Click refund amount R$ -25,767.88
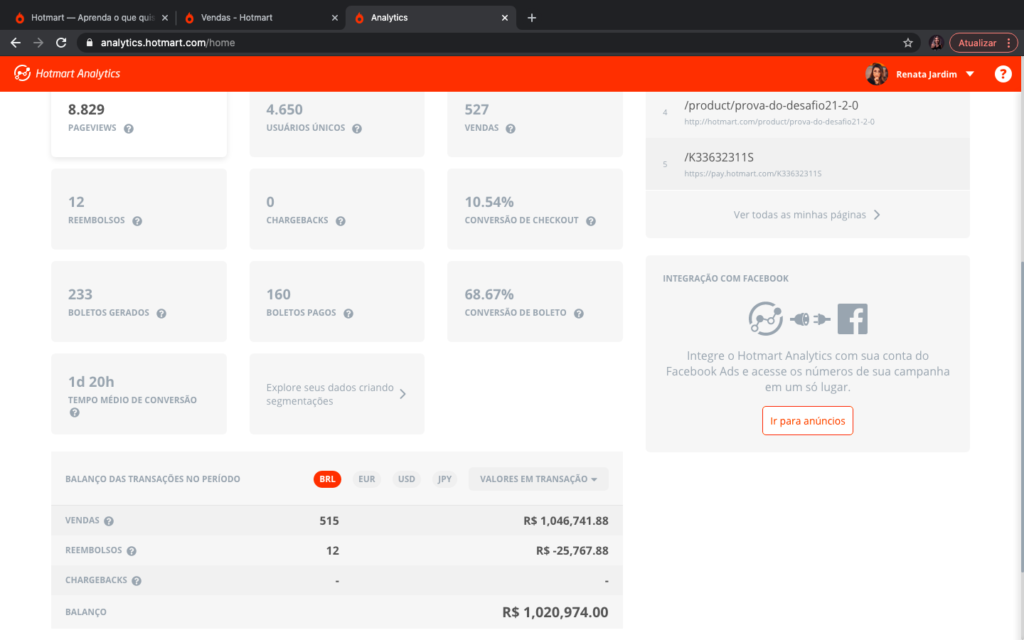 (571, 551)
